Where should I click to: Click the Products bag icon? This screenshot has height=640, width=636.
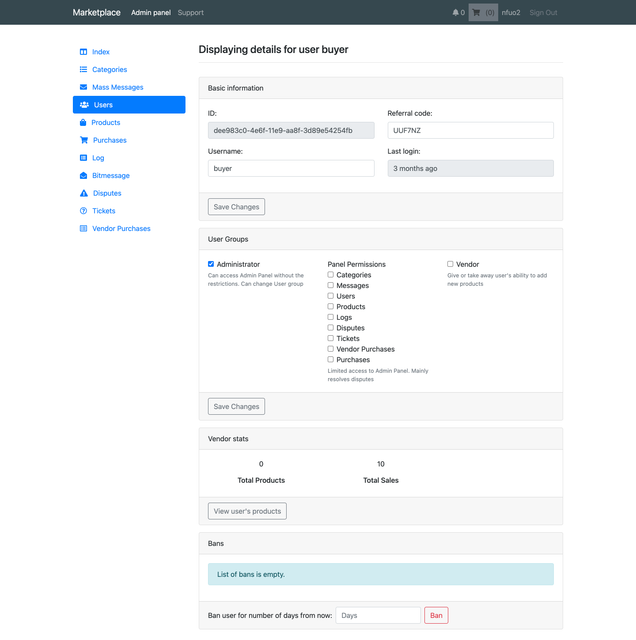pos(83,122)
